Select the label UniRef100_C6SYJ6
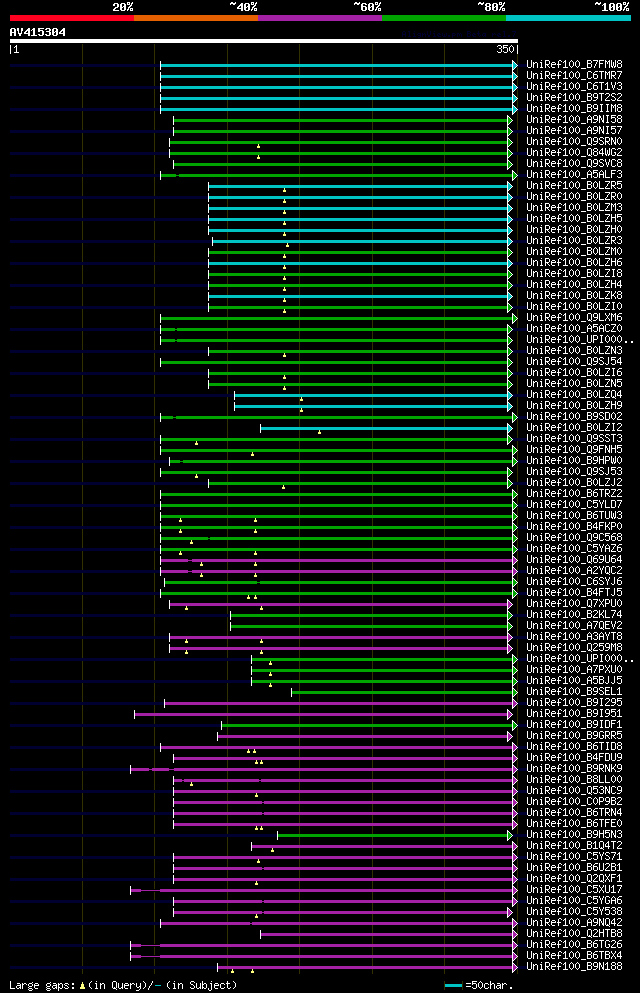Image resolution: width=640 pixels, height=993 pixels. pyautogui.click(x=574, y=582)
